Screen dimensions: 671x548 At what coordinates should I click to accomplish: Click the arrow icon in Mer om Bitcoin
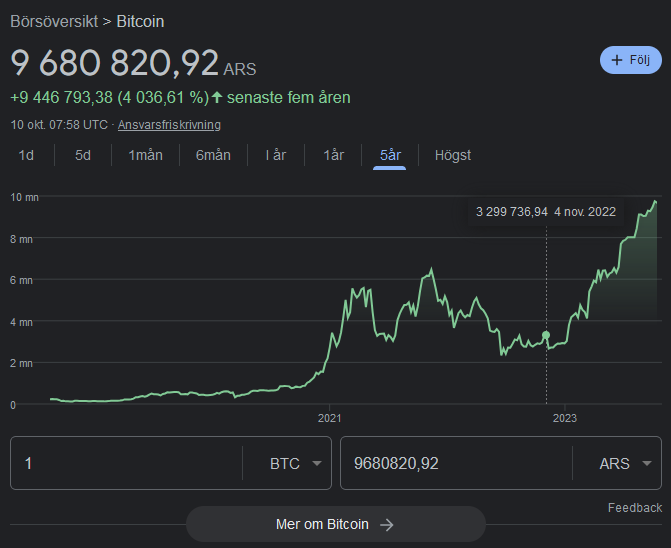pos(386,524)
